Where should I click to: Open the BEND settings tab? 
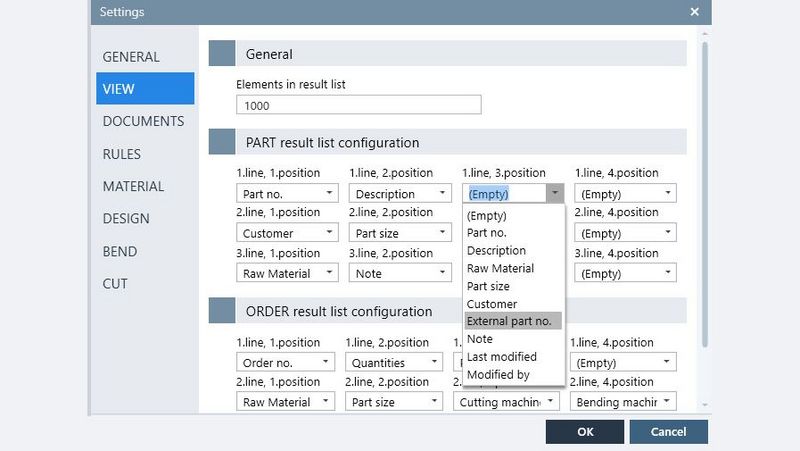[x=120, y=251]
